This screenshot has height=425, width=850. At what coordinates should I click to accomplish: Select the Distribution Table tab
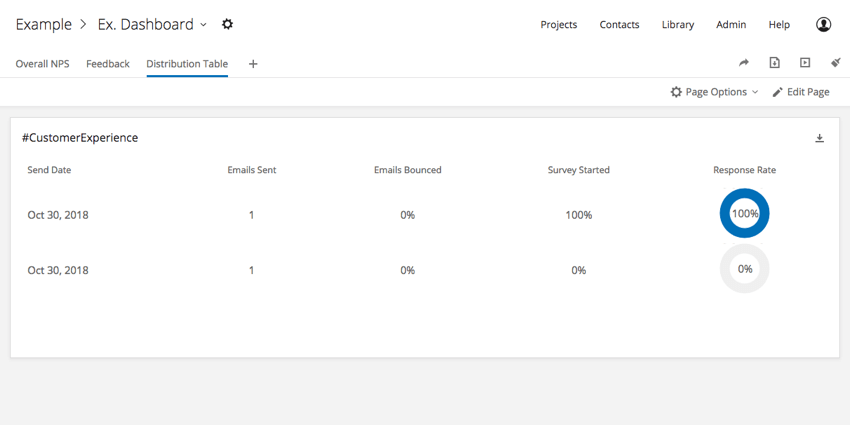click(187, 64)
